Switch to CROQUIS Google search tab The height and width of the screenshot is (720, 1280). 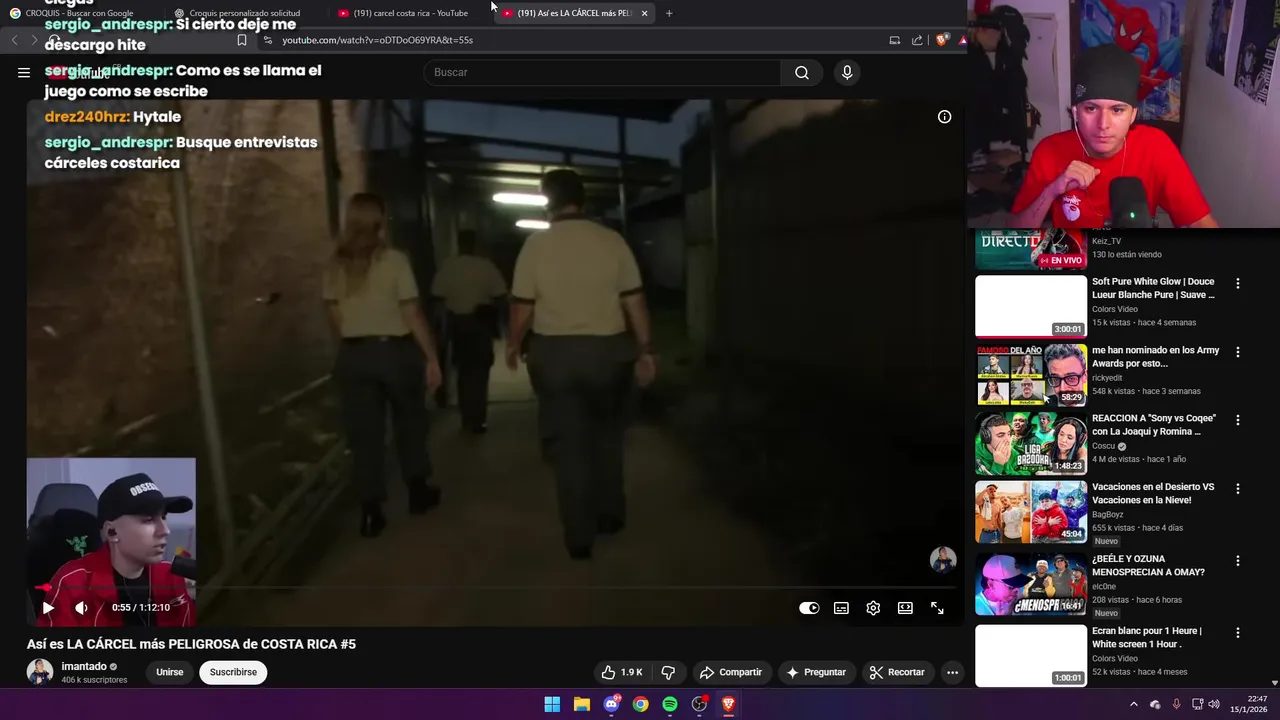(80, 13)
